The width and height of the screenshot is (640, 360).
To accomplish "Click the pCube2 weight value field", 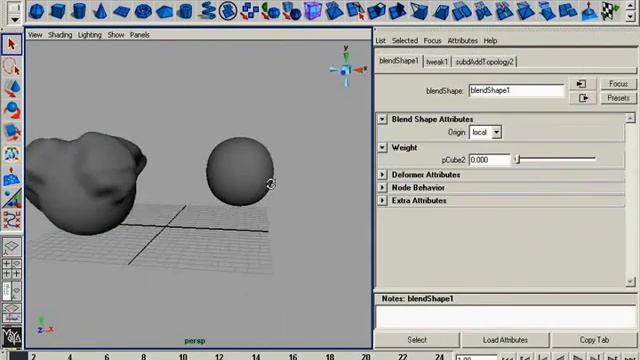I will coord(489,160).
